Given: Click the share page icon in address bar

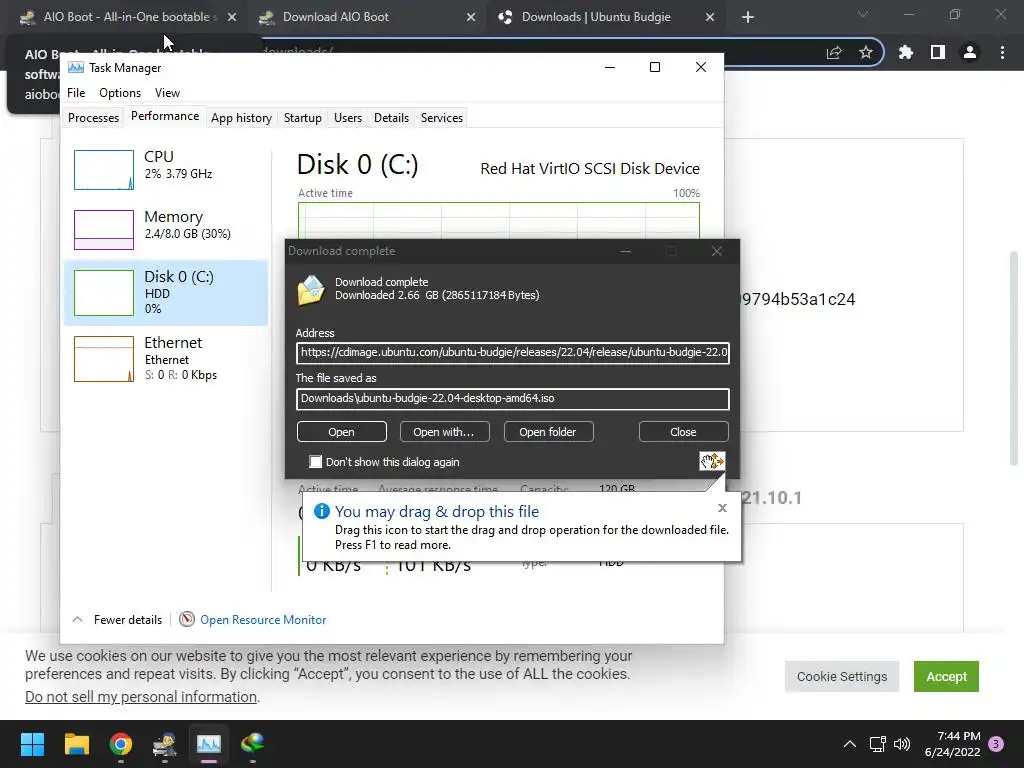Looking at the screenshot, I should click(x=834, y=53).
